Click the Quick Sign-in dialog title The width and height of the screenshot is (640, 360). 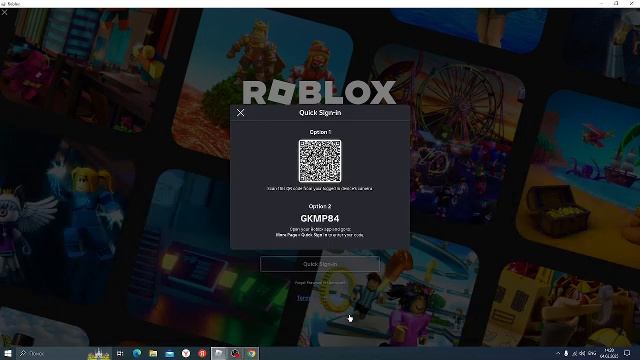320,113
